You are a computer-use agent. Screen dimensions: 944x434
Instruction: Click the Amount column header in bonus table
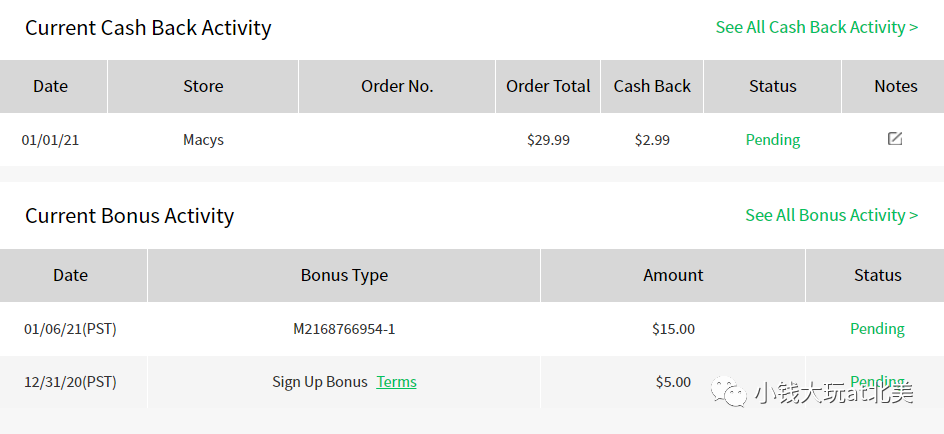(673, 275)
